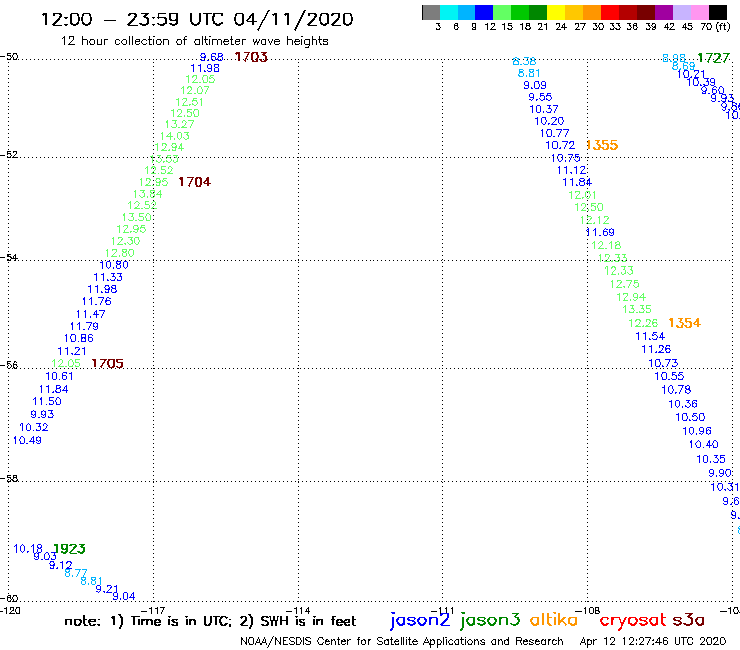Click the wave height value '13.27'
Screen dimensions: 740x650
(x=179, y=124)
